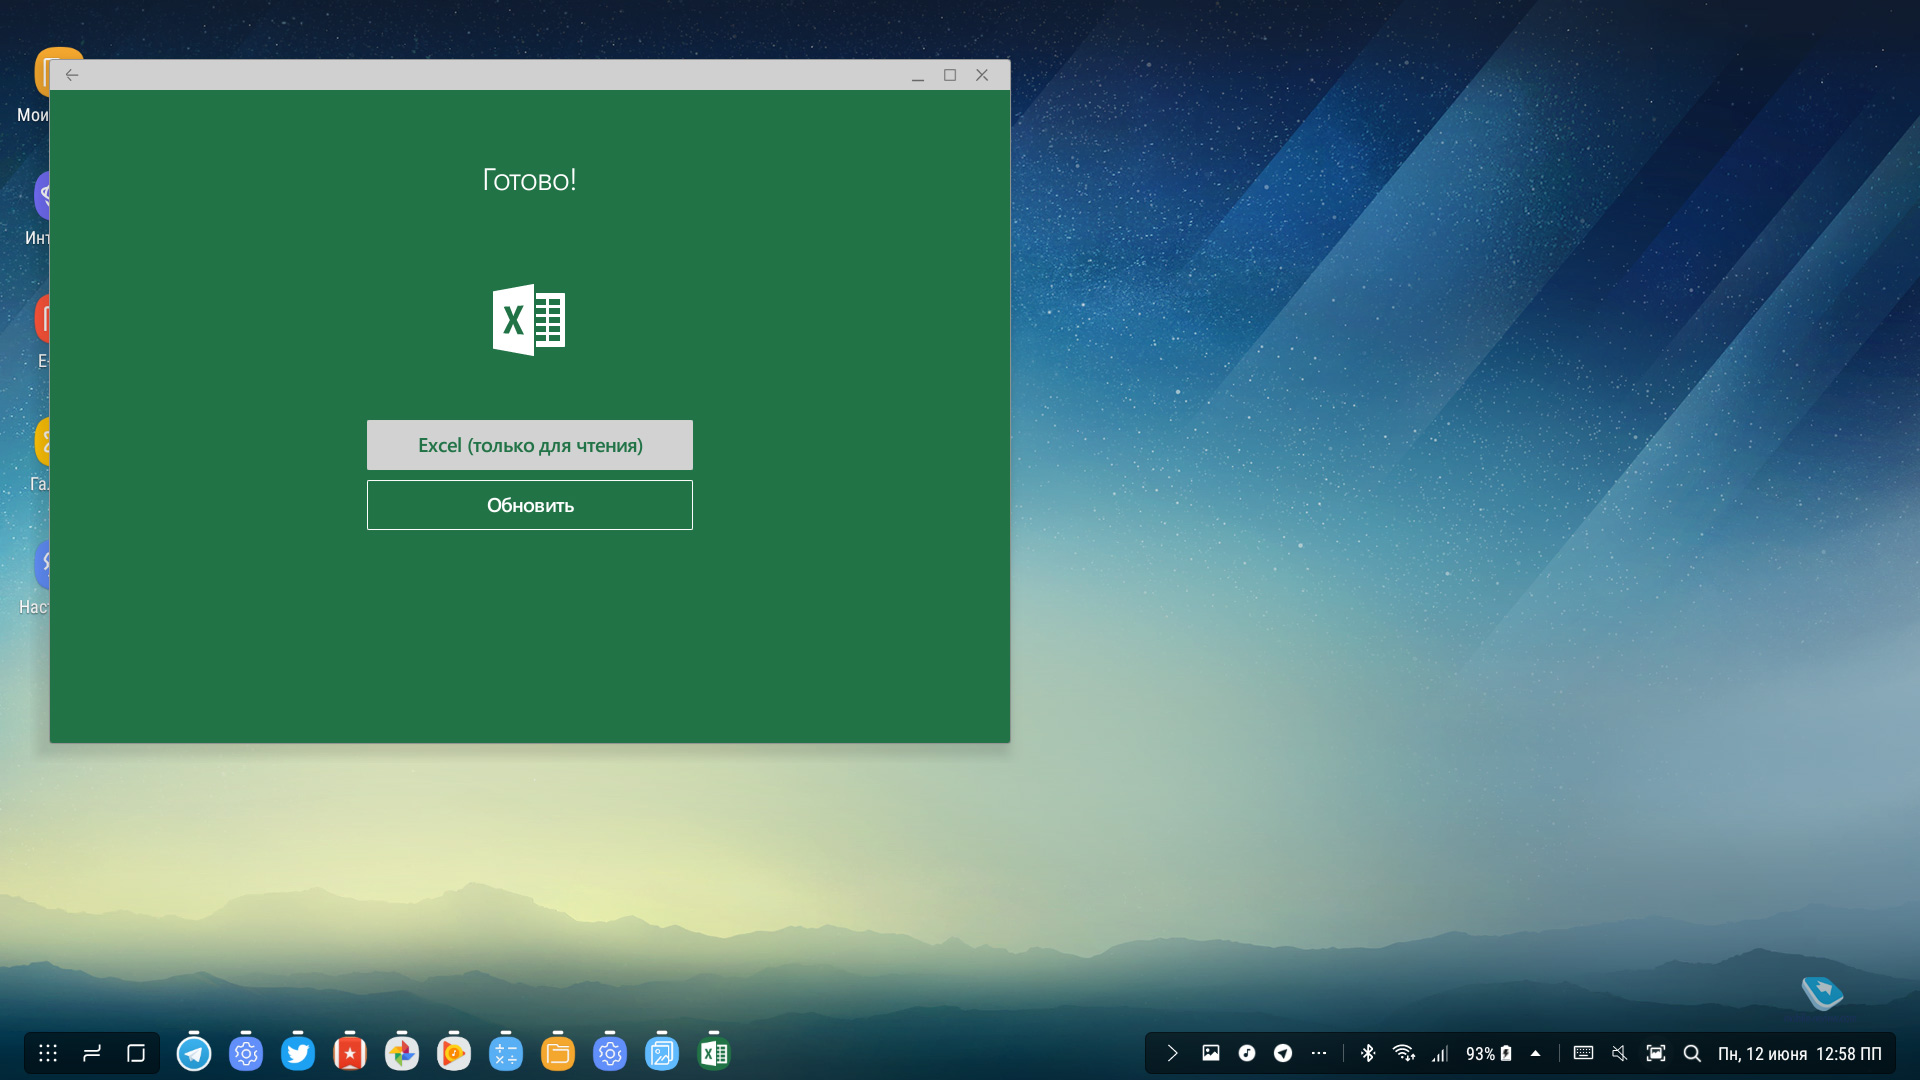Screen dimensions: 1920x1080
Task: Open second Settings gear icon in taskbar
Action: [x=610, y=1053]
